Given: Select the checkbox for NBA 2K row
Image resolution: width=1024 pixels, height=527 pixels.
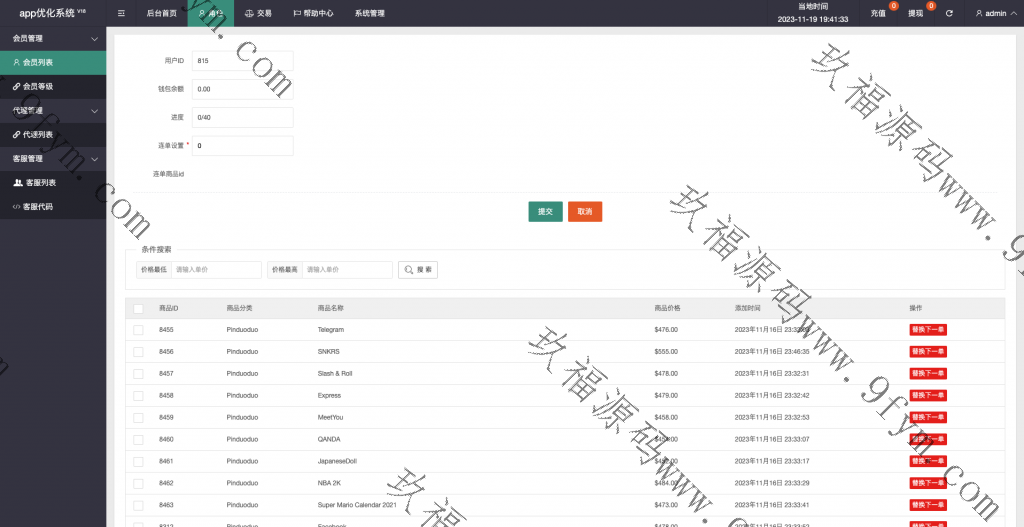Looking at the screenshot, I should click(138, 483).
